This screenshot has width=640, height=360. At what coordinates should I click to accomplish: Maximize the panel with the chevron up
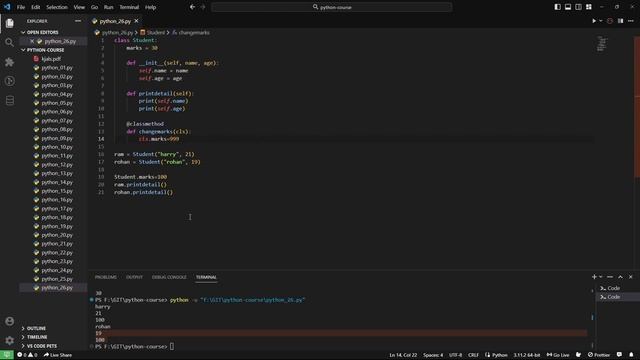(x=620, y=277)
